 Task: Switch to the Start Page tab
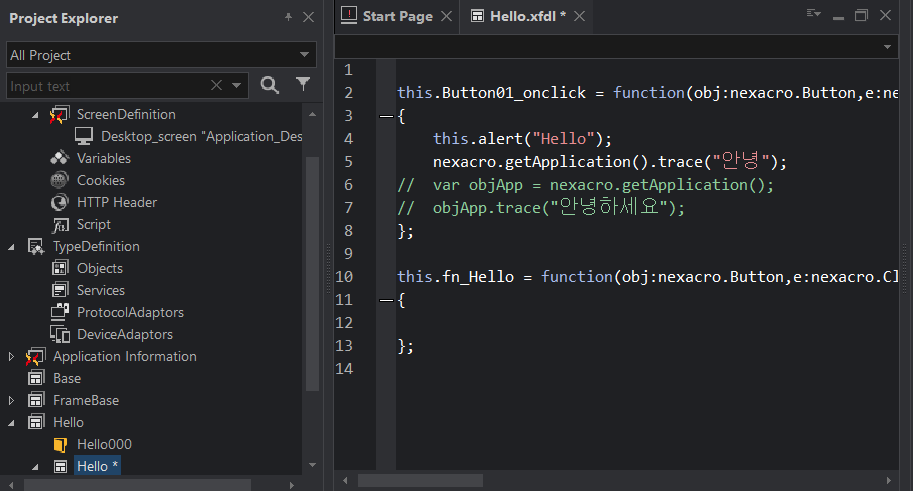coord(397,16)
